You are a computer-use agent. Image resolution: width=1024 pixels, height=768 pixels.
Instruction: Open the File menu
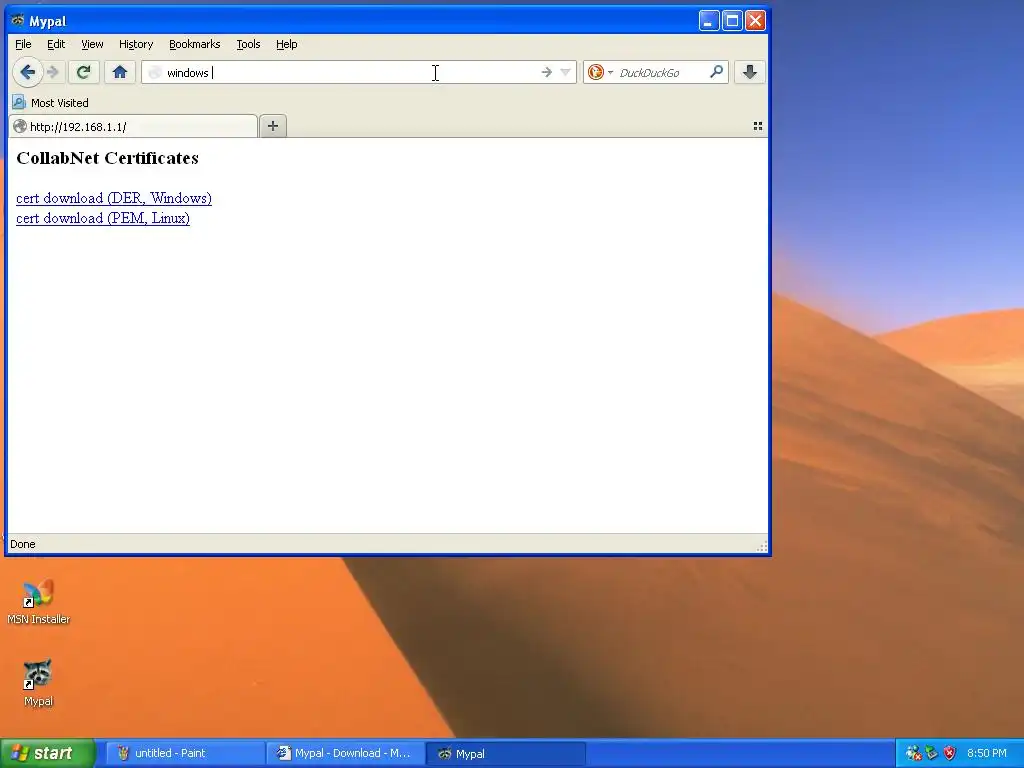click(23, 44)
